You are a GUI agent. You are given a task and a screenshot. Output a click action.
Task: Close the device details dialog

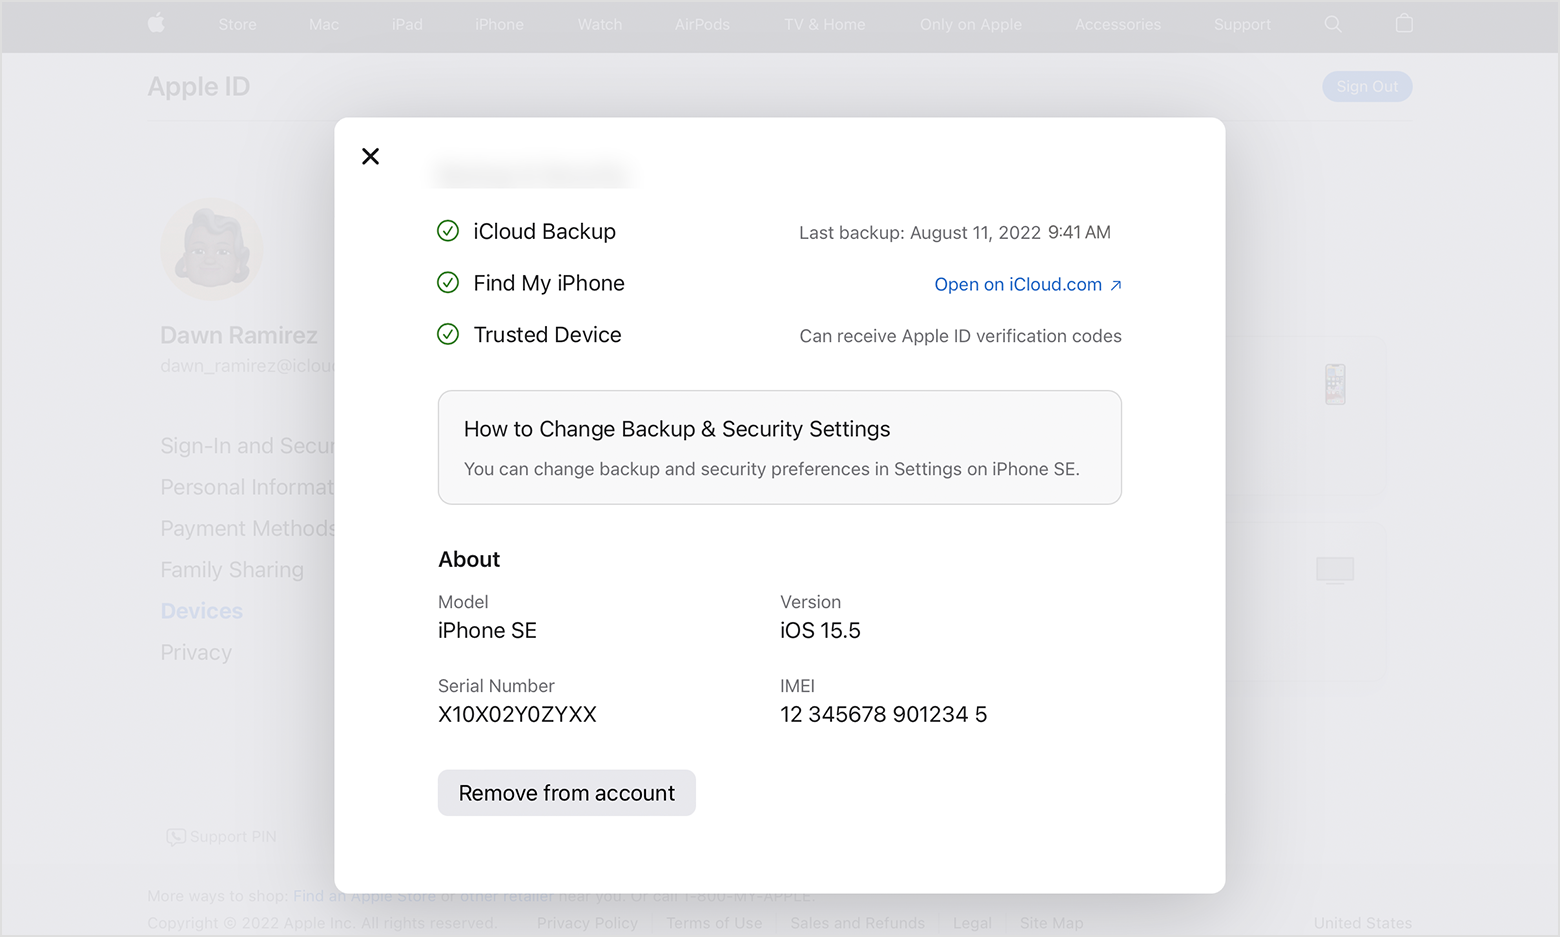point(370,156)
